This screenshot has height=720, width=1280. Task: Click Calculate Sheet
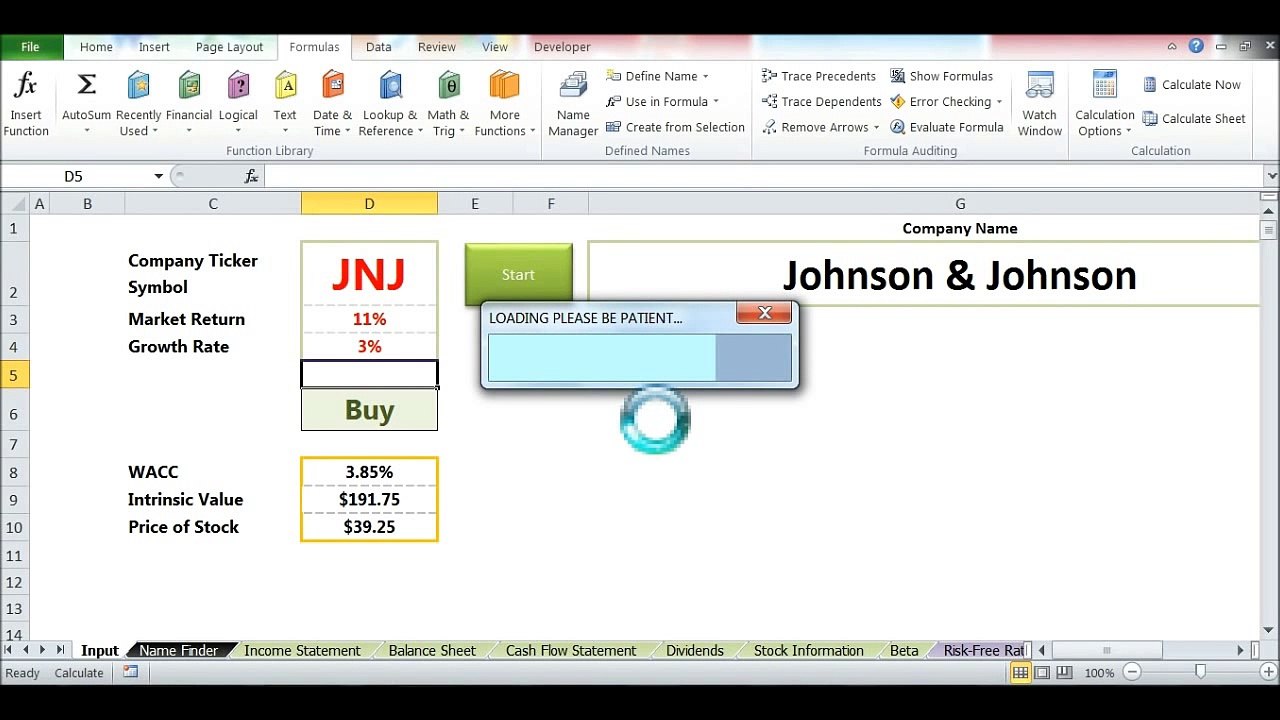coord(1194,118)
